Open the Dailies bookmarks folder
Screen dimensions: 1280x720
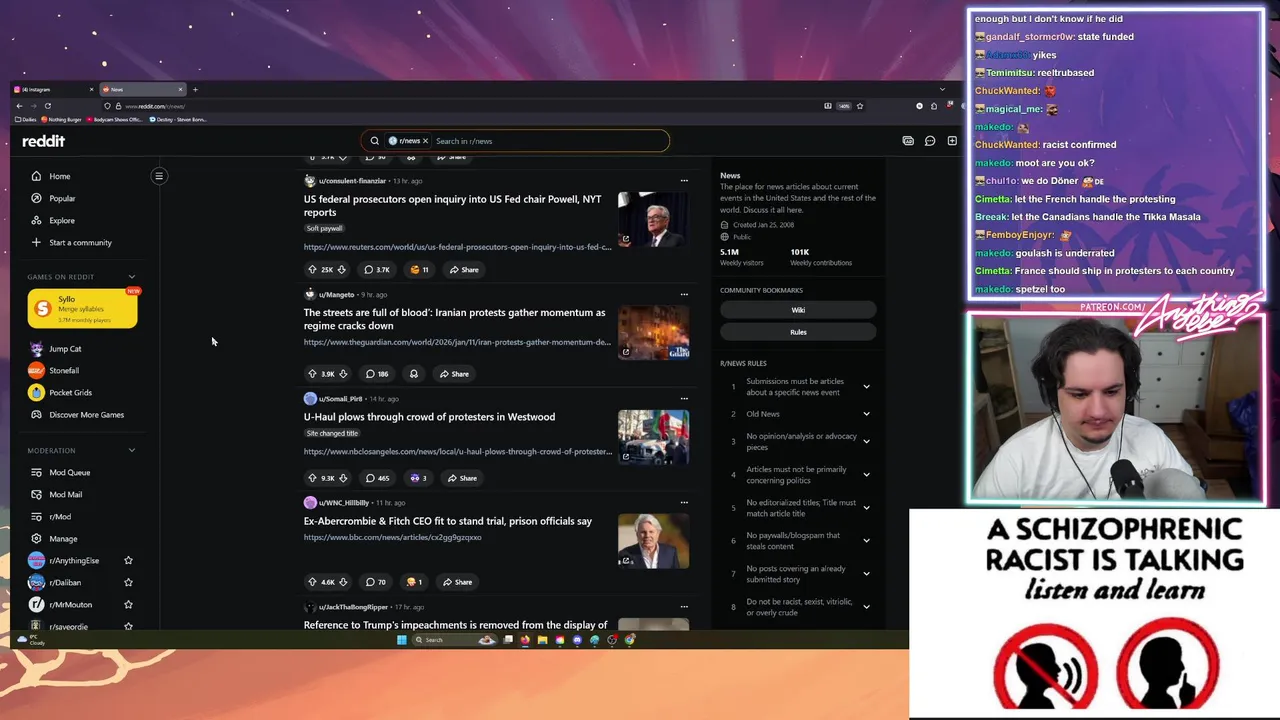tap(26, 119)
